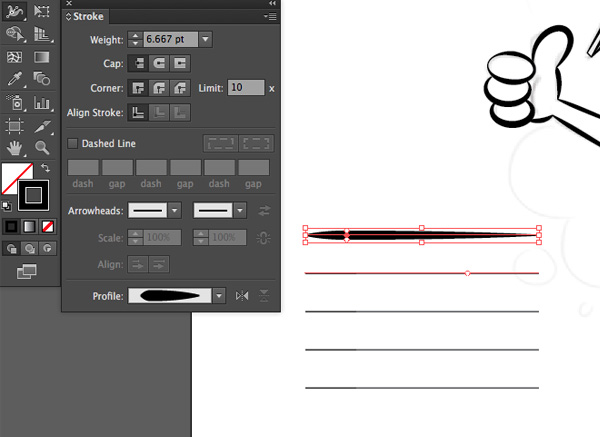Select the Artboard tool
Screen dimensions: 600x437
(15, 125)
